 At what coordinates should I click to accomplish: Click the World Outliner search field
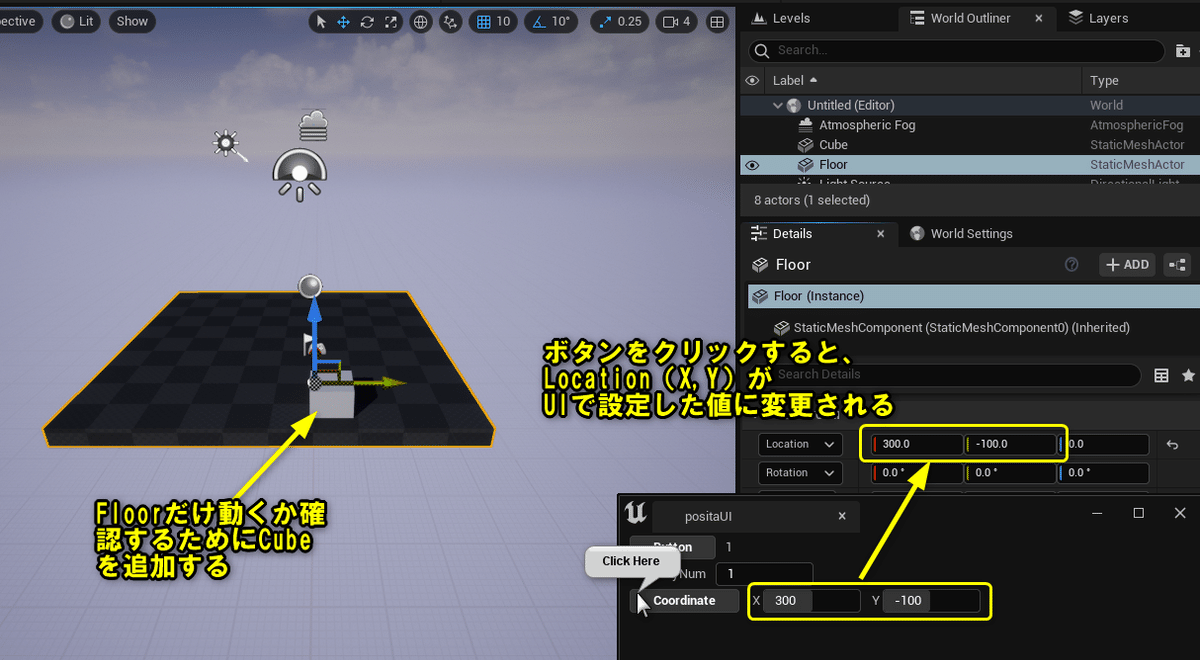956,50
